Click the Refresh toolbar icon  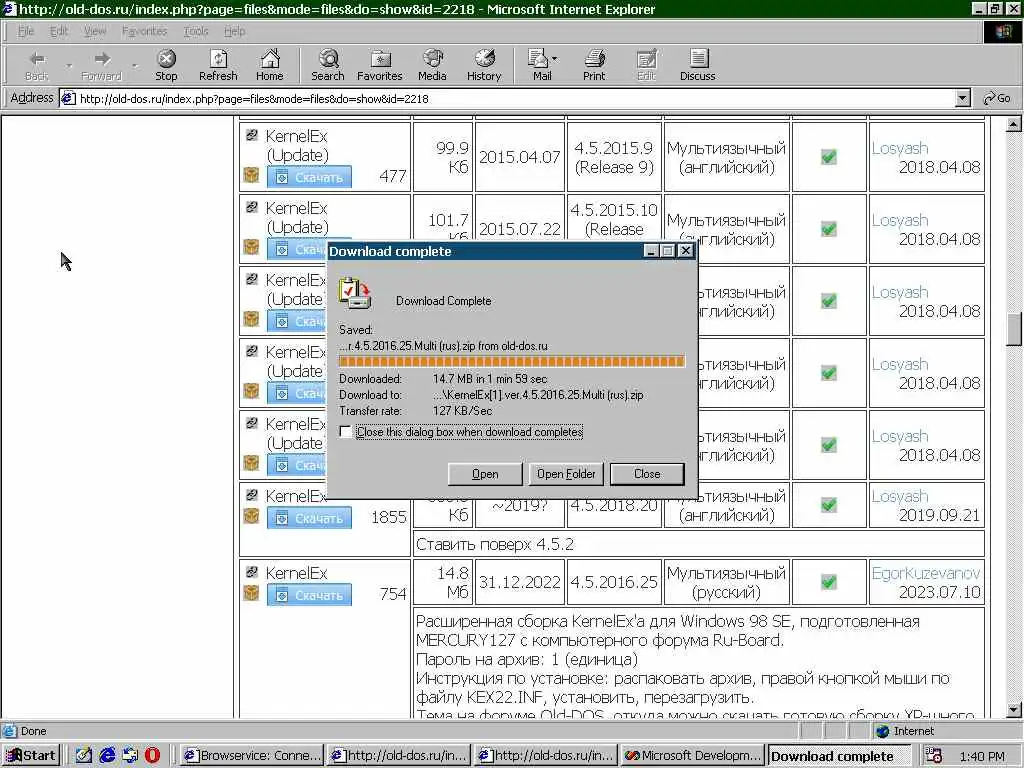[x=218, y=65]
